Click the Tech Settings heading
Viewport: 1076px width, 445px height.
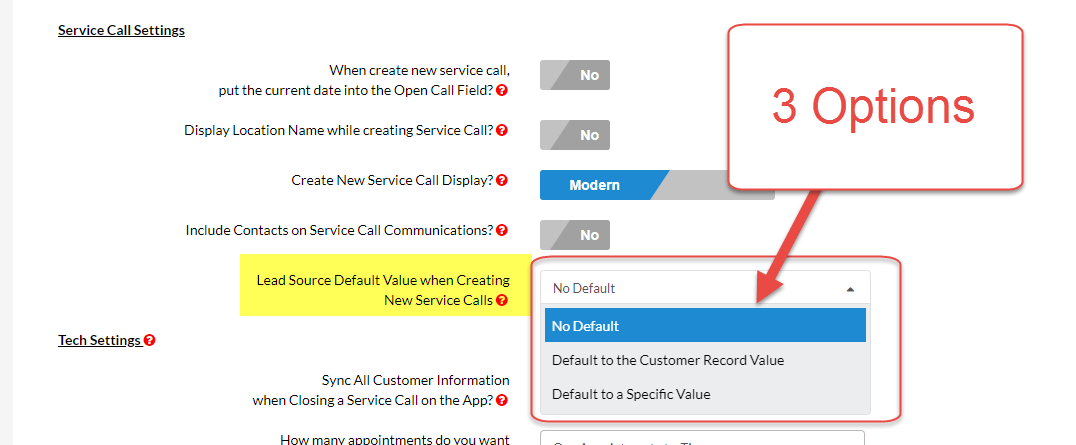[x=99, y=340]
